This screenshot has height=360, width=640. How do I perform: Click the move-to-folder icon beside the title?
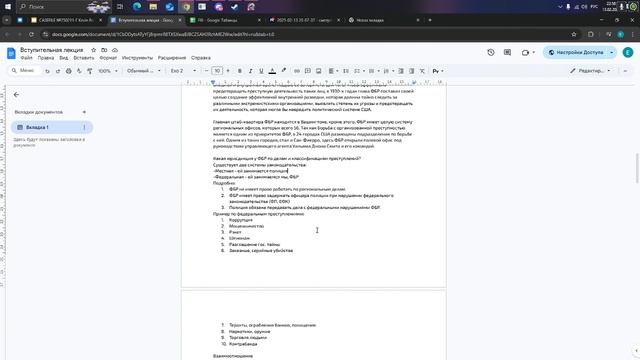pyautogui.click(x=104, y=50)
